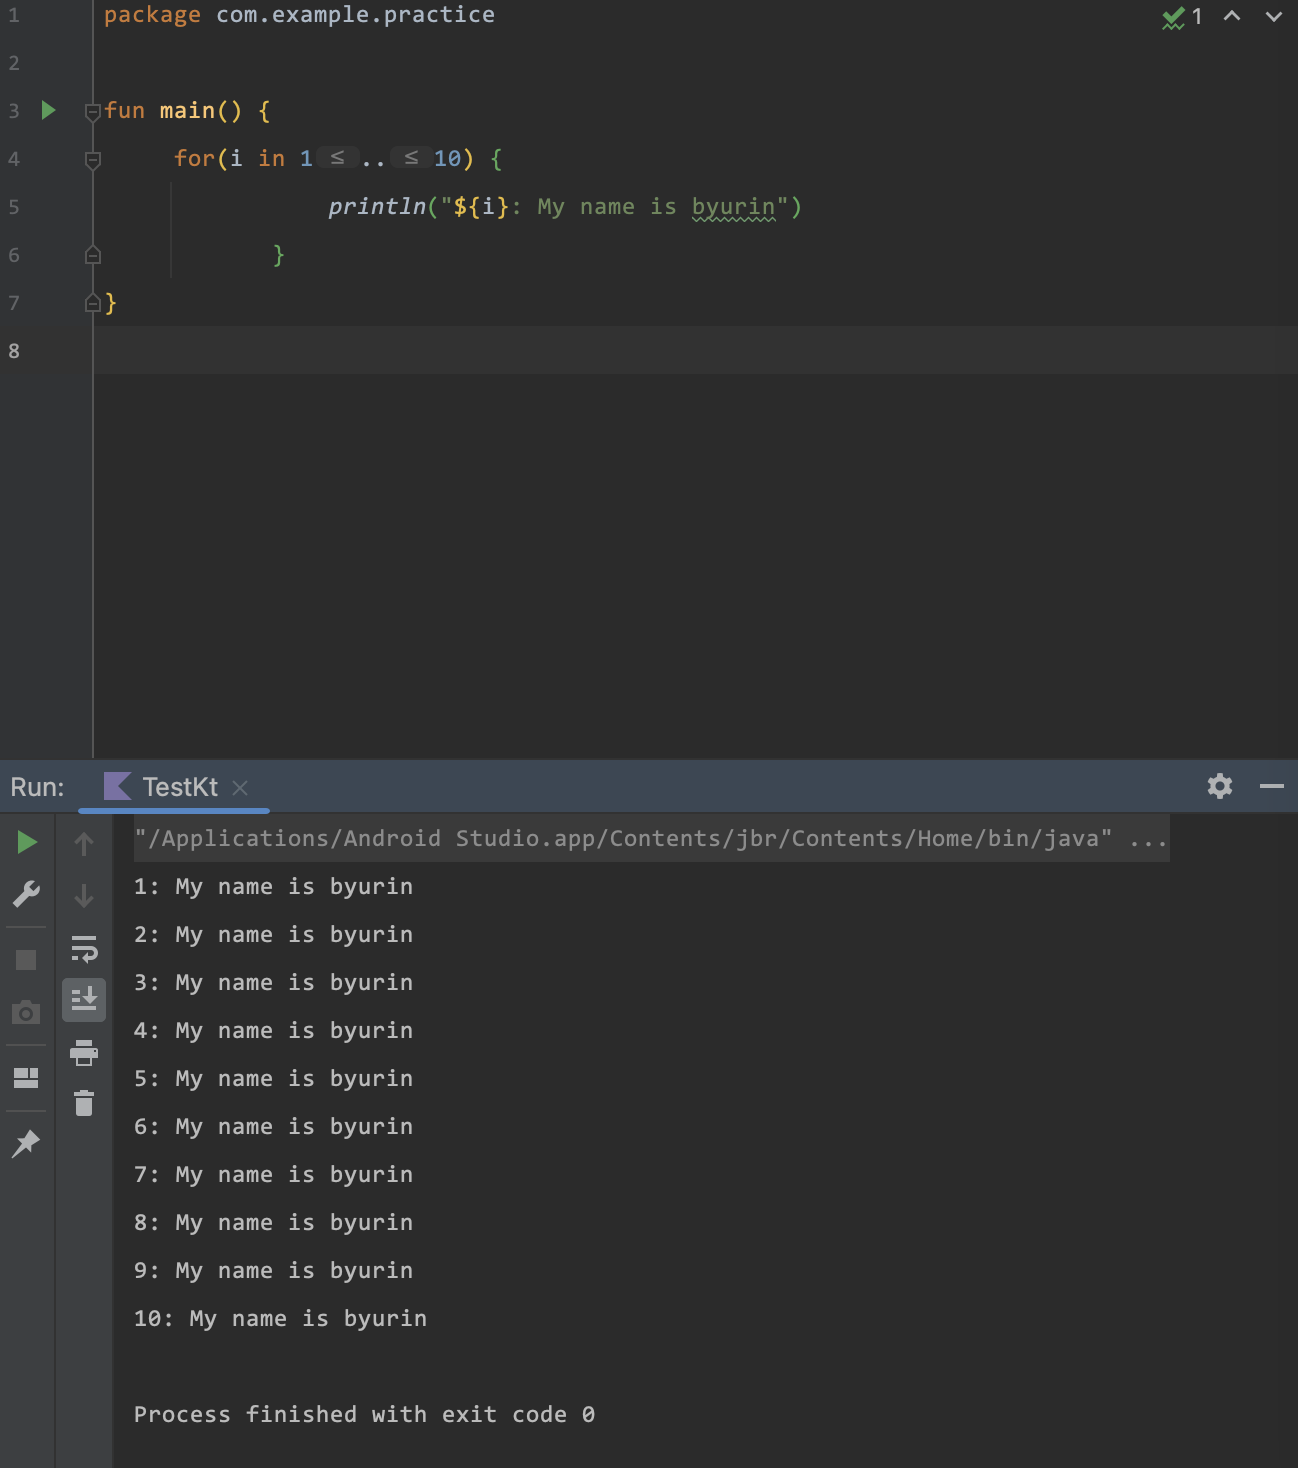This screenshot has height=1468, width=1298.
Task: Click the 'Run:' panel label
Action: [37, 787]
